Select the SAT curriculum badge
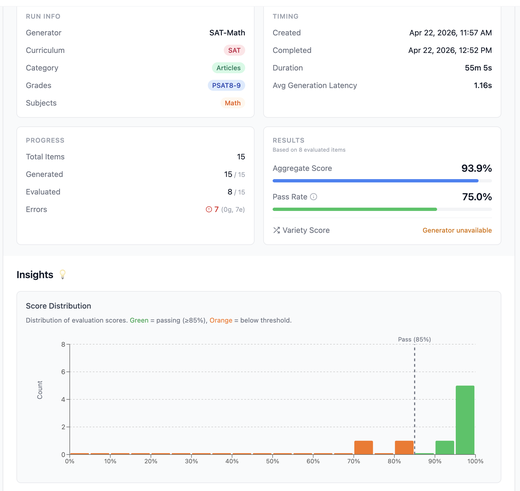This screenshot has height=491, width=520. pyautogui.click(x=234, y=50)
